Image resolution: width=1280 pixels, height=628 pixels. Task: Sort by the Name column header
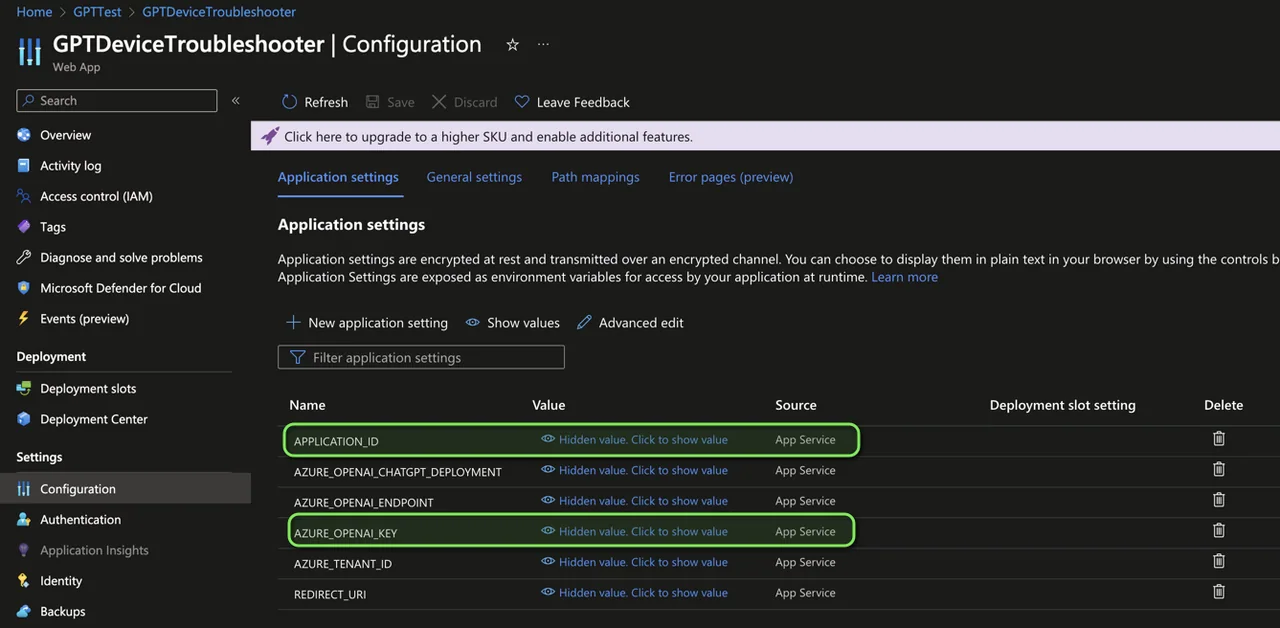click(307, 405)
